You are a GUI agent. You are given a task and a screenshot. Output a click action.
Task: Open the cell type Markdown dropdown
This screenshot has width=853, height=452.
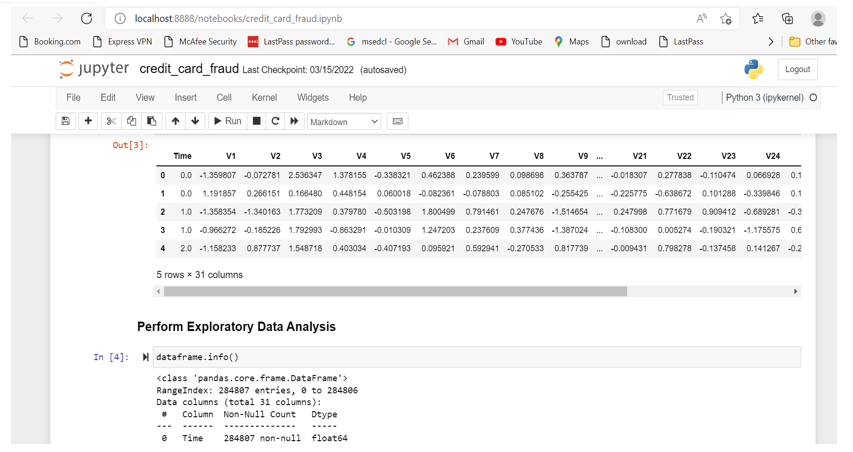pyautogui.click(x=344, y=121)
